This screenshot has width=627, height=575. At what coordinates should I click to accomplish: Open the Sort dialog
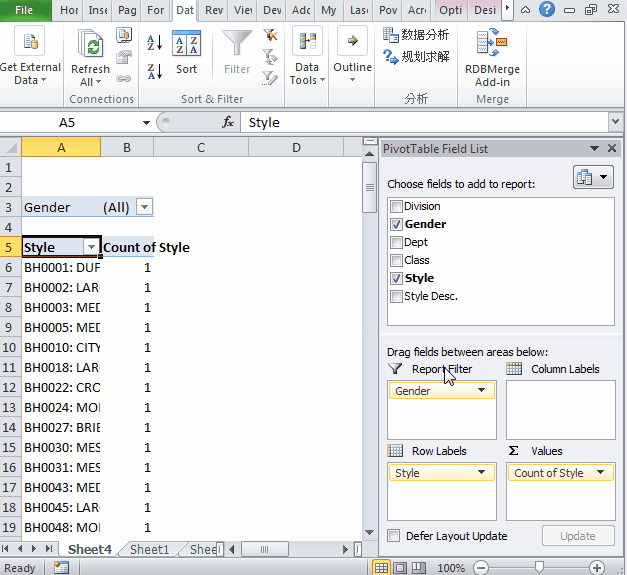click(x=186, y=52)
